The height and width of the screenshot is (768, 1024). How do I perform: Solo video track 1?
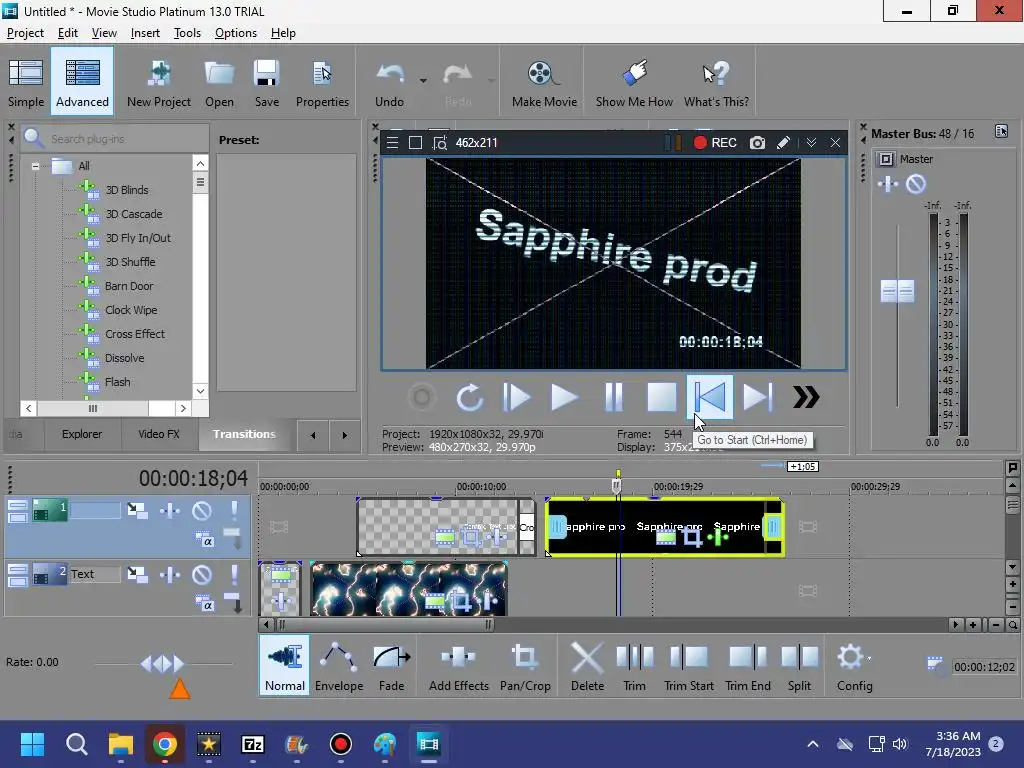point(234,510)
